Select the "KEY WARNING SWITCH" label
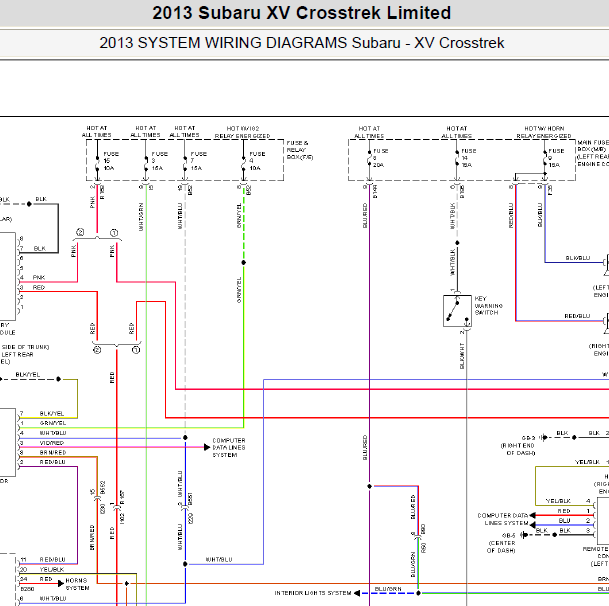 coord(488,305)
